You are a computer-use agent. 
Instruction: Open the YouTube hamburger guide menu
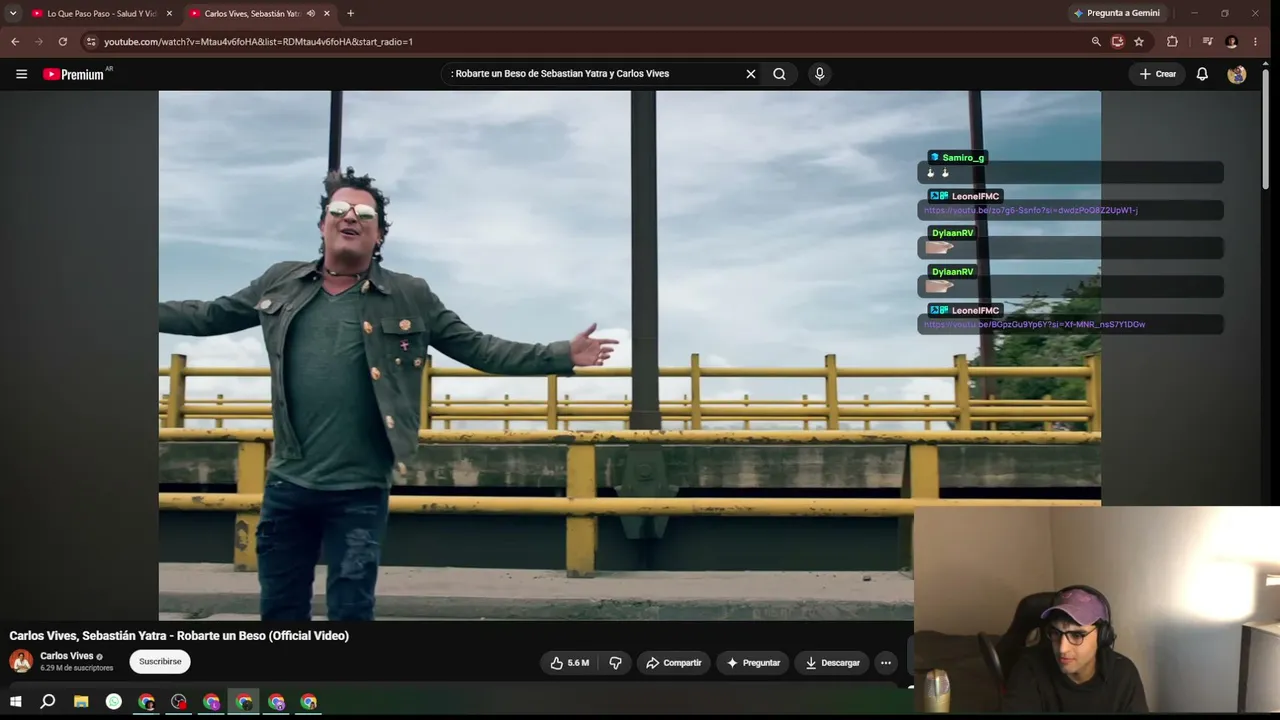click(21, 74)
